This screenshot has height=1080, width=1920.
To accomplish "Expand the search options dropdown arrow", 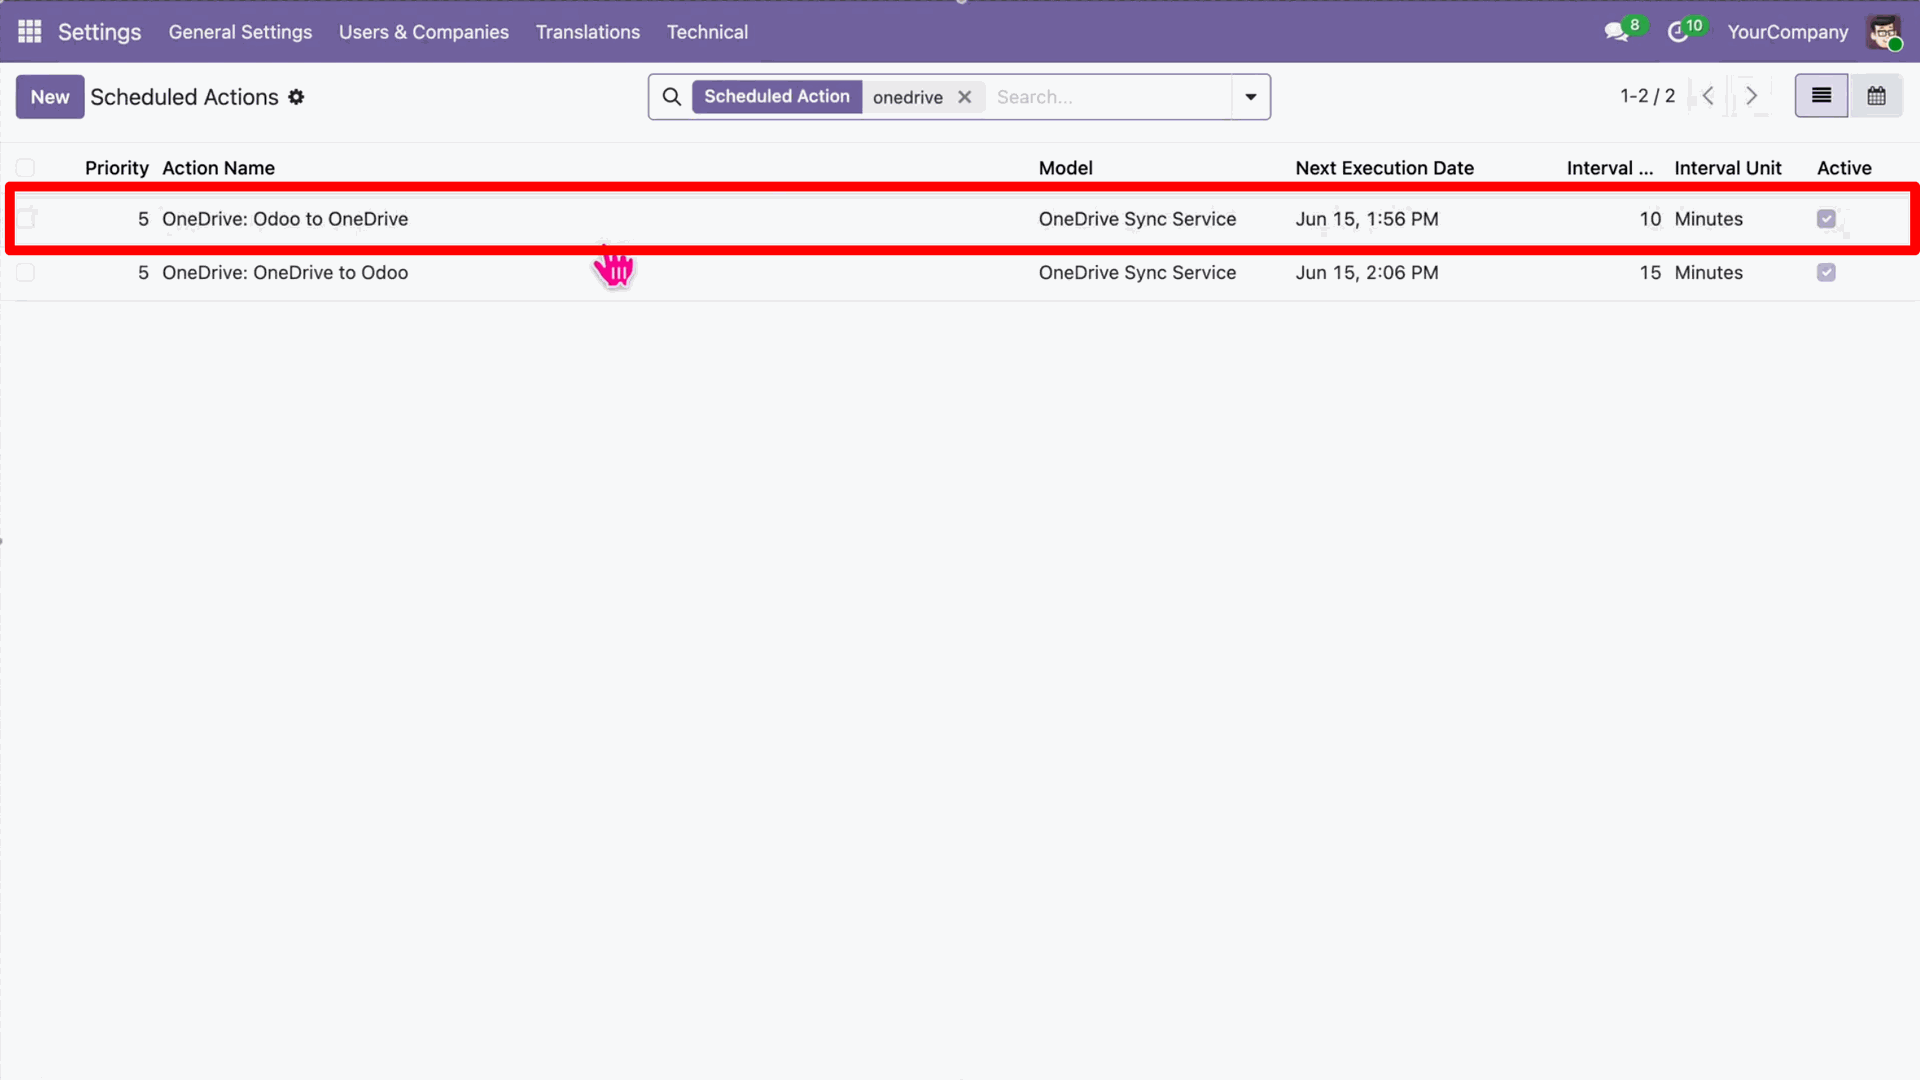I will coord(1250,97).
